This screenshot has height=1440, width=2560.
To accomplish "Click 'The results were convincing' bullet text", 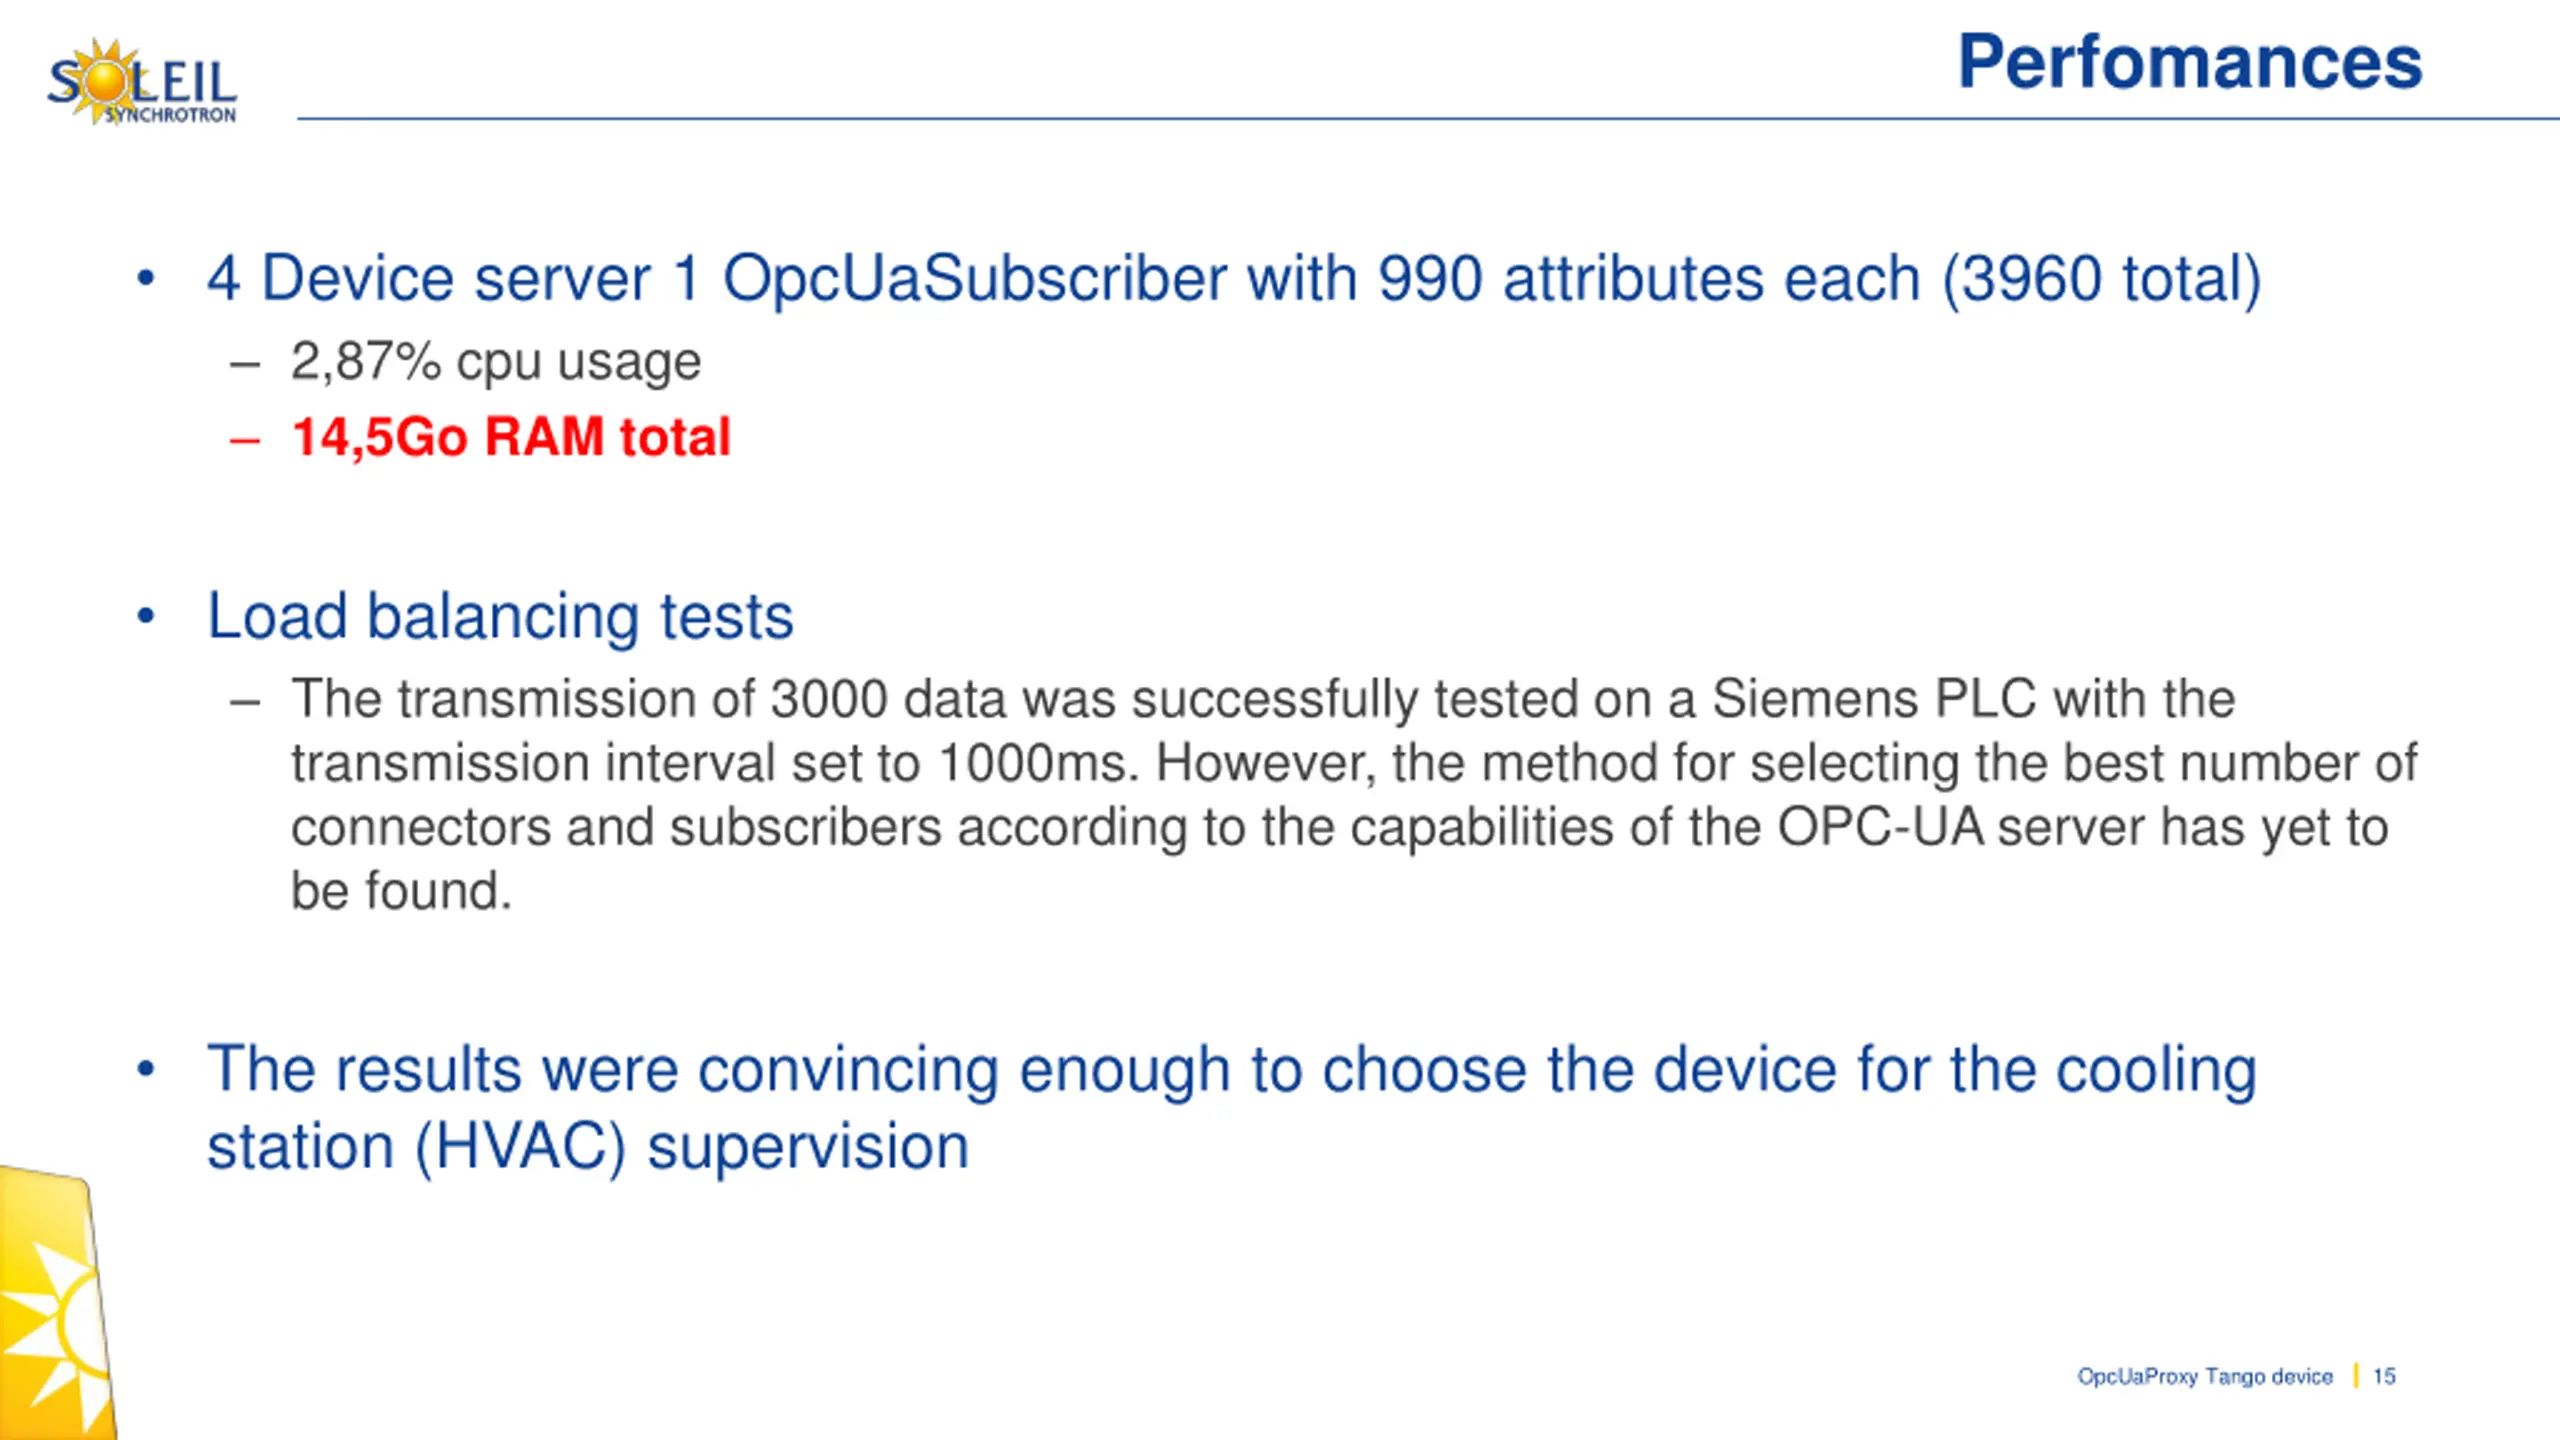I will pos(1232,1106).
